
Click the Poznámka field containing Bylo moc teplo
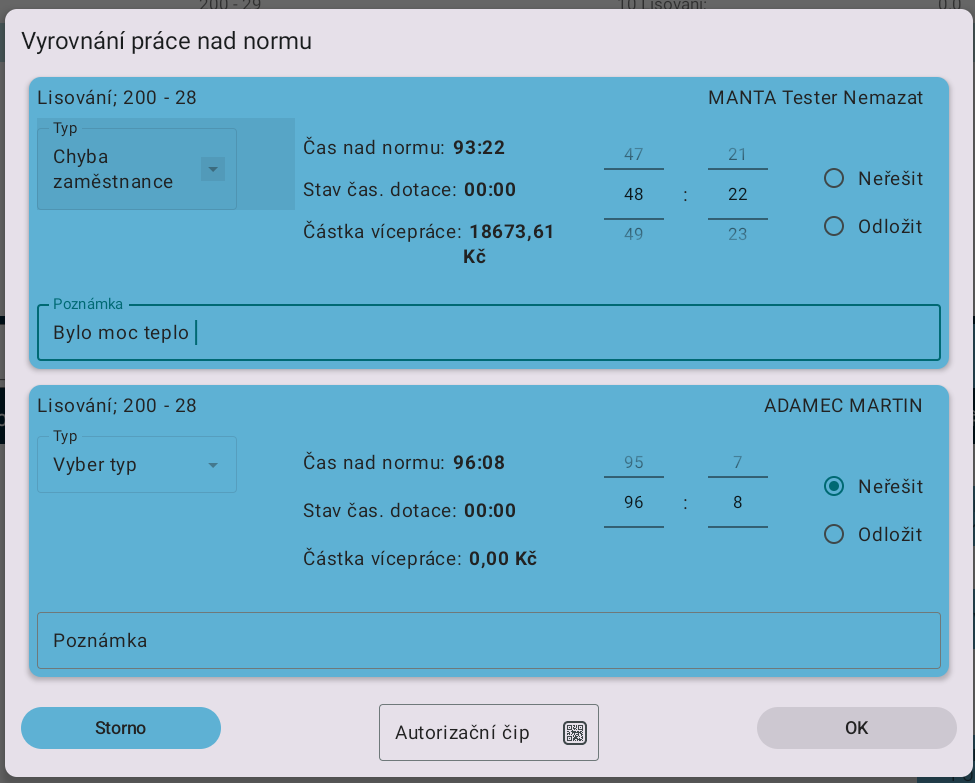tap(488, 333)
